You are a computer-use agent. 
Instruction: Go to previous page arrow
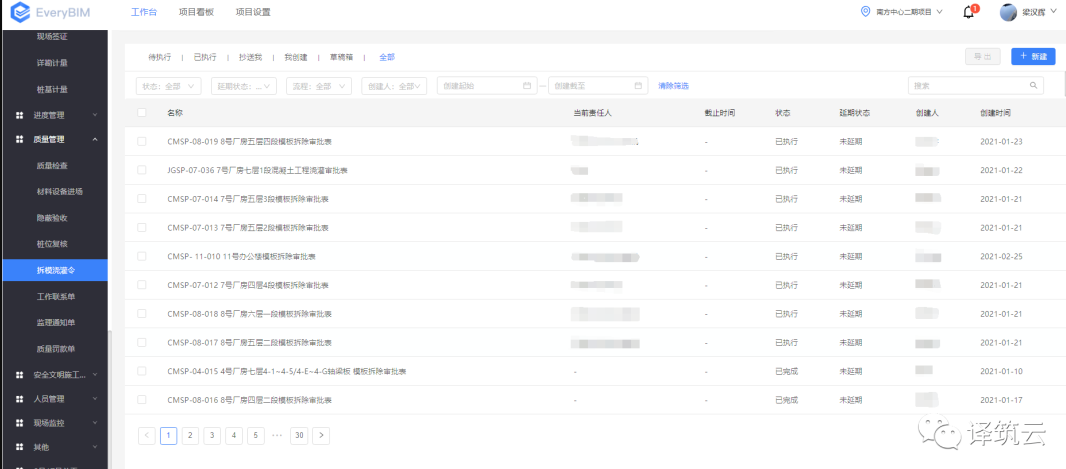pos(146,436)
